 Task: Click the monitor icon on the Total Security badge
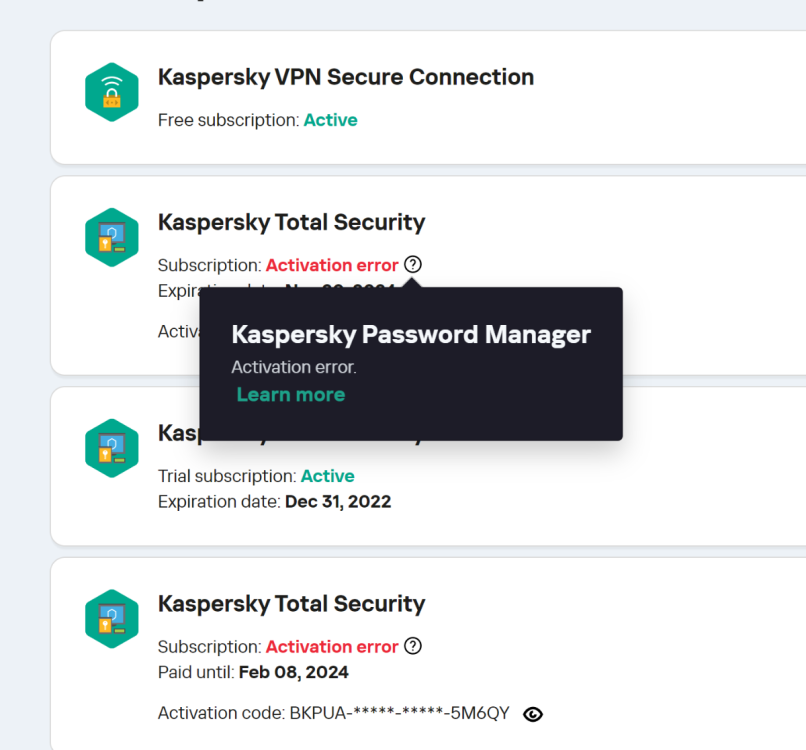pos(111,230)
